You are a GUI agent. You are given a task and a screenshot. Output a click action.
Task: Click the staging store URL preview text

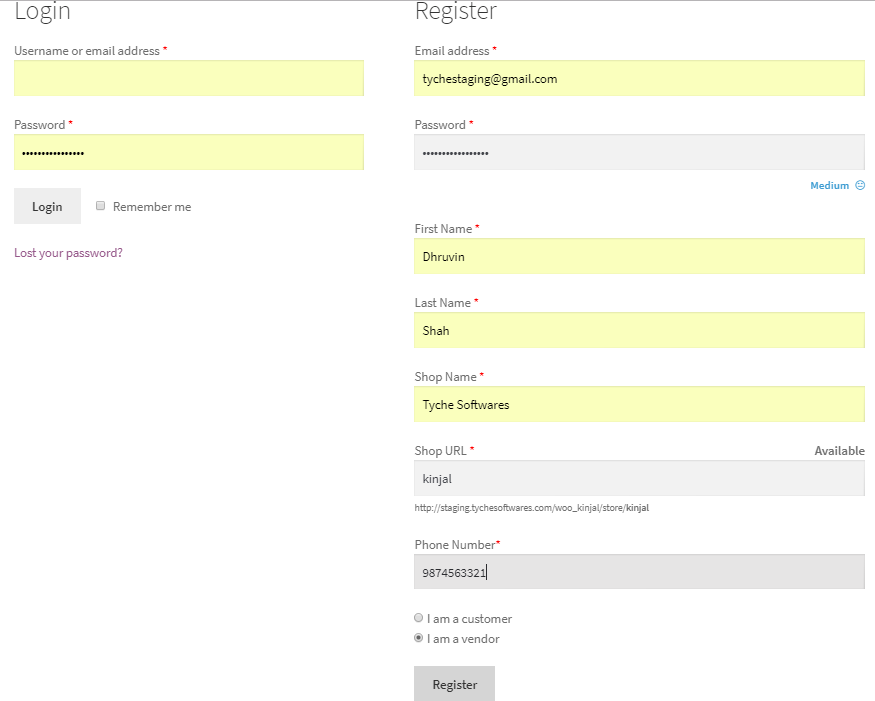(x=531, y=508)
